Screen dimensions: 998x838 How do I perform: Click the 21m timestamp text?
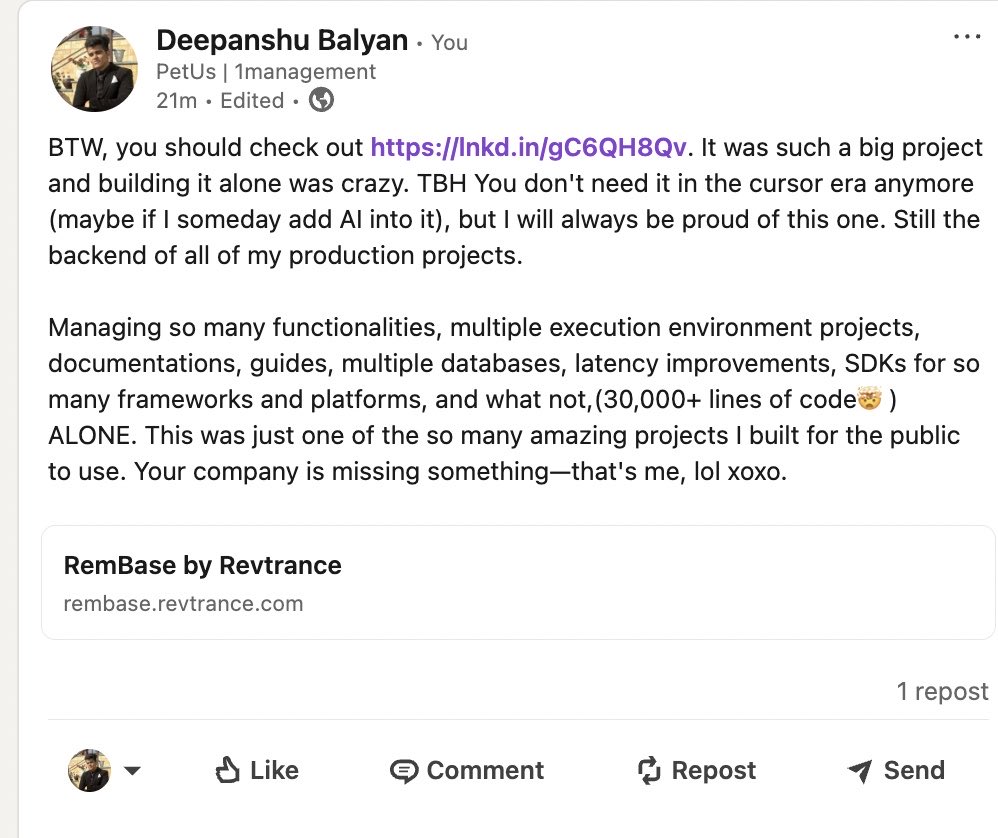pos(176,101)
